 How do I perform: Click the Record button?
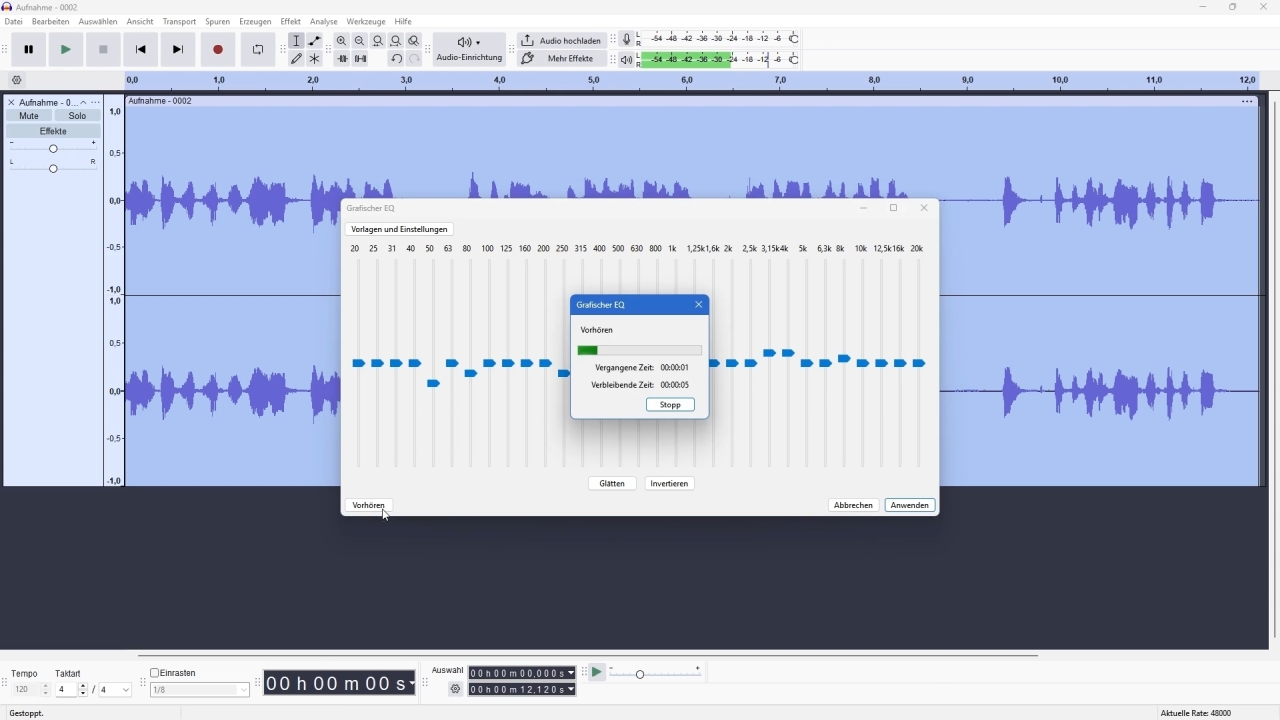tap(218, 50)
